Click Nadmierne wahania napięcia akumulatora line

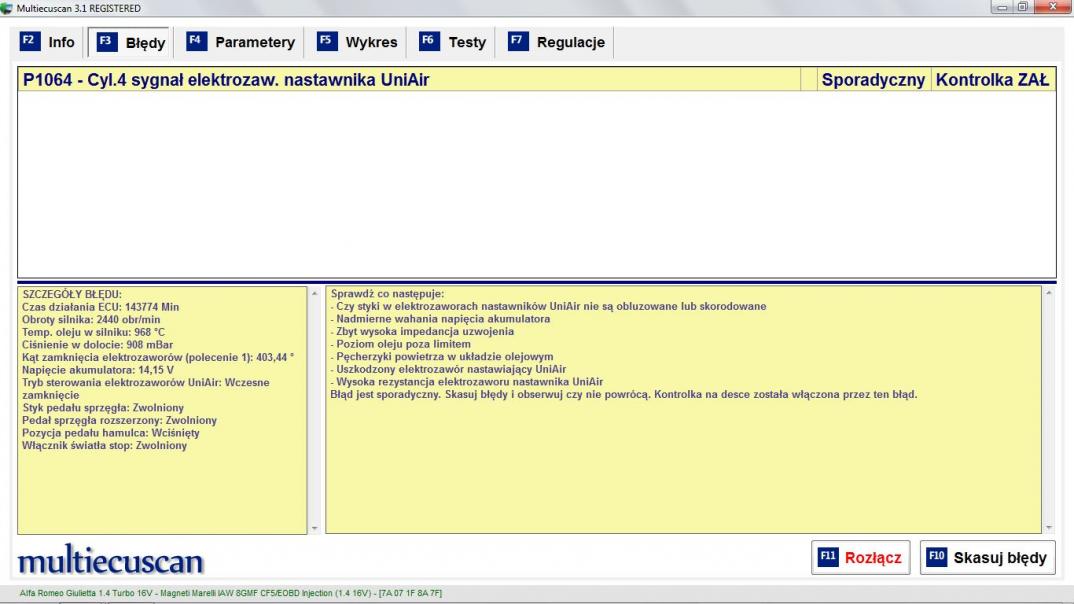click(x=440, y=318)
